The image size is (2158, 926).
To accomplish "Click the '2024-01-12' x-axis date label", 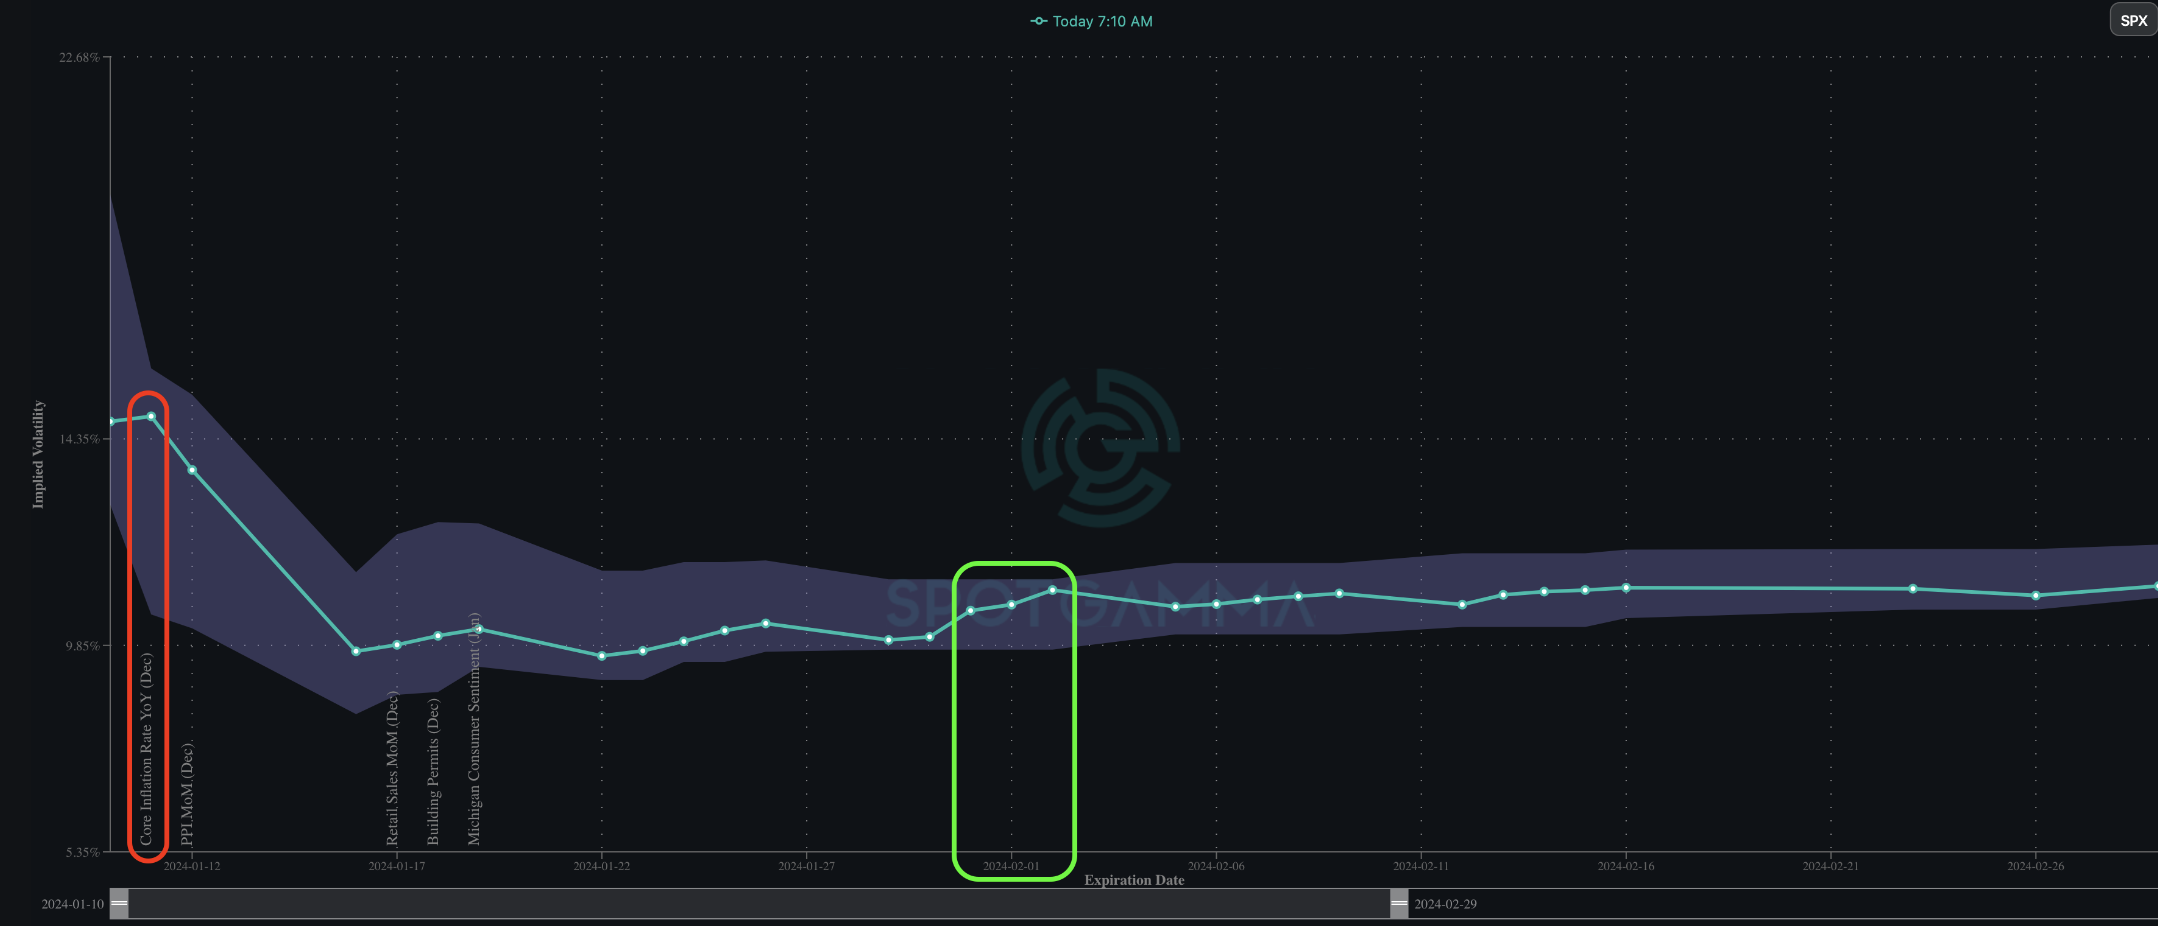I will click(192, 866).
